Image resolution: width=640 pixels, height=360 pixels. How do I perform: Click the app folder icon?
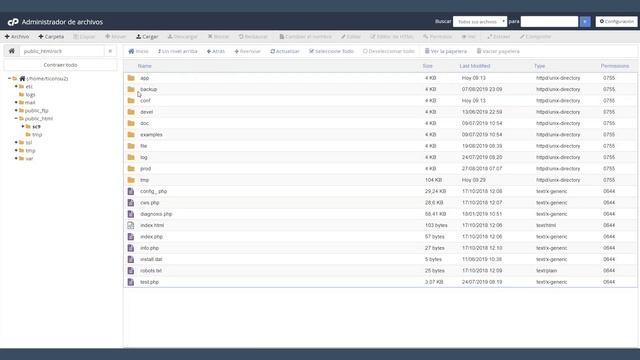131,78
